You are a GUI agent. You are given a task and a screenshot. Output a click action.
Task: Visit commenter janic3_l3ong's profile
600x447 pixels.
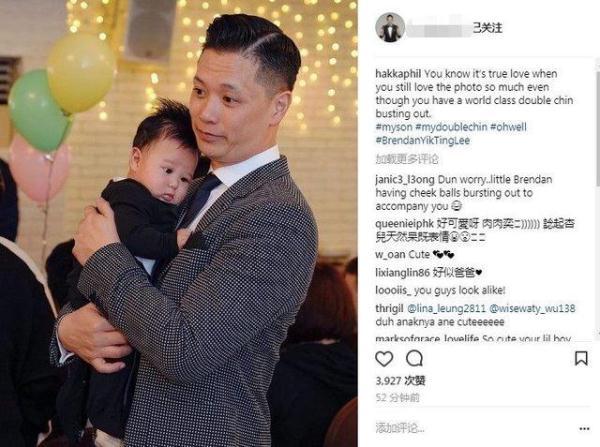405,179
